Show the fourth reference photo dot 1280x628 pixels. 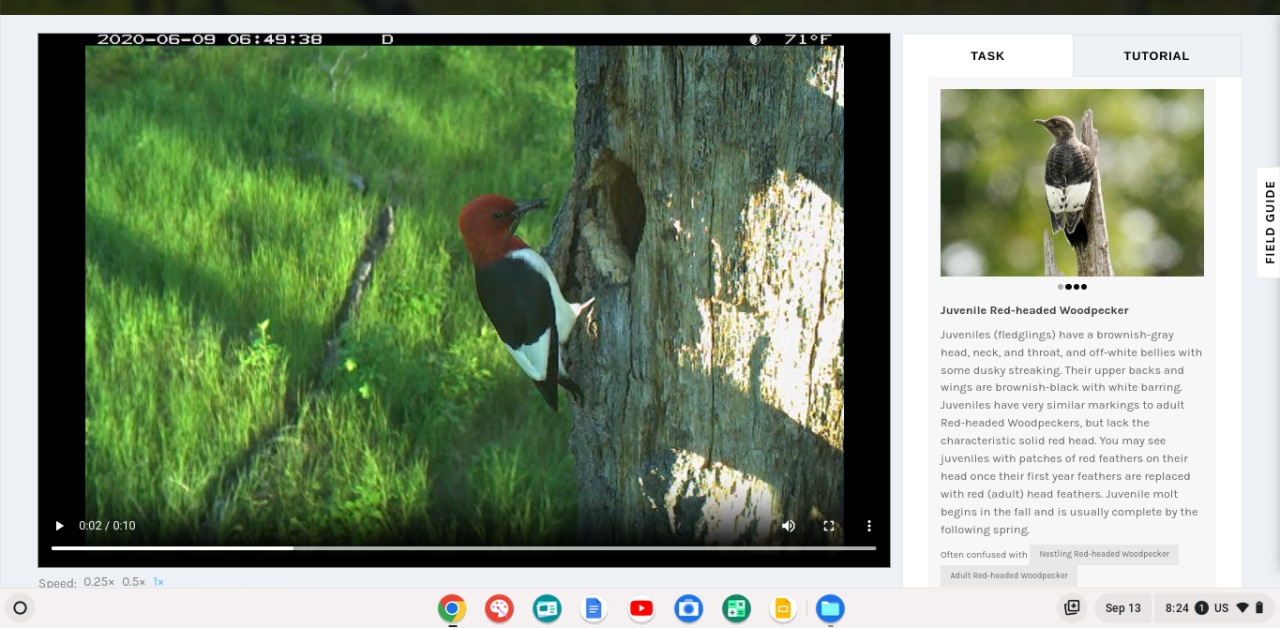point(1084,287)
